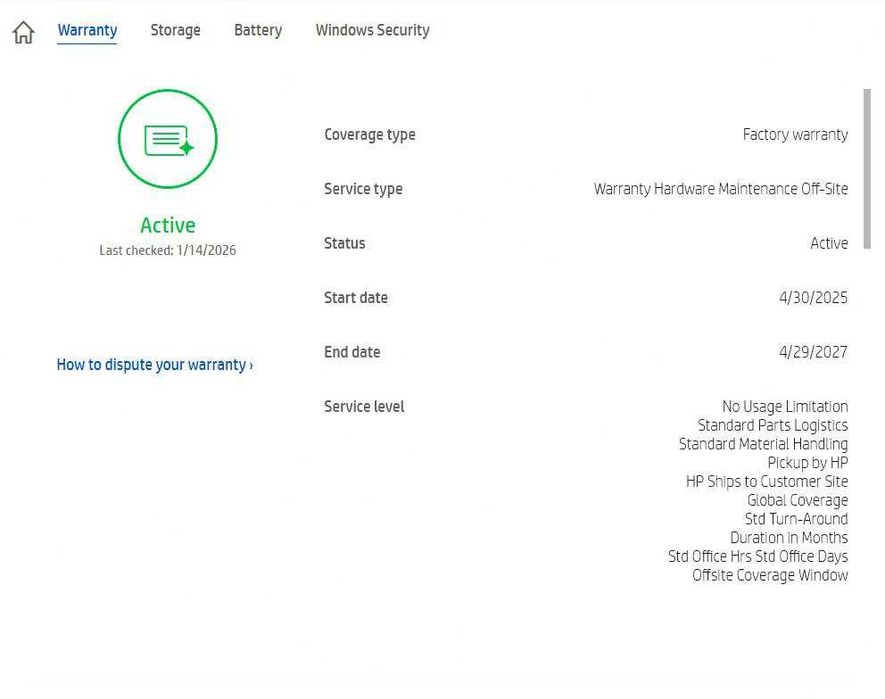Viewport: 885px width, 699px height.
Task: Select the Standard Parts Logistics line
Action: tap(773, 425)
